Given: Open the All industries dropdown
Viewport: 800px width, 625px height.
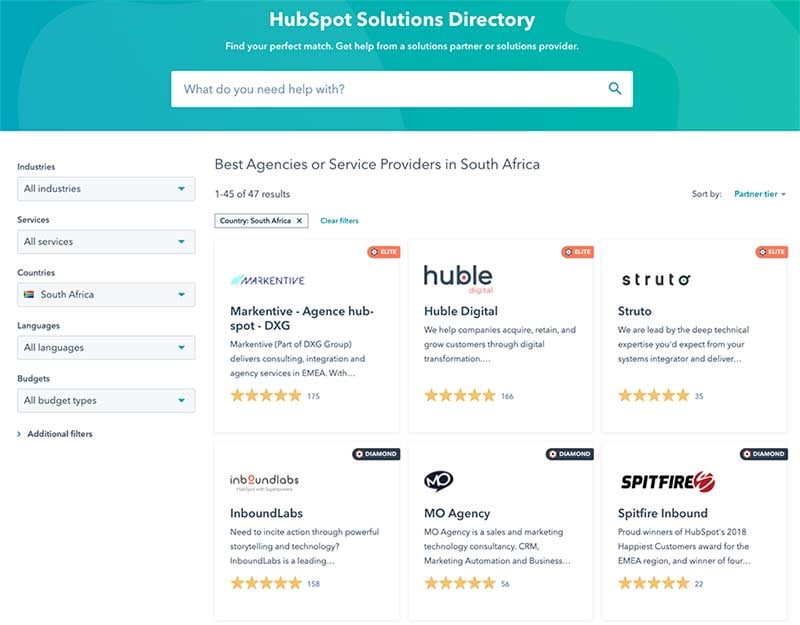Looking at the screenshot, I should pyautogui.click(x=106, y=189).
